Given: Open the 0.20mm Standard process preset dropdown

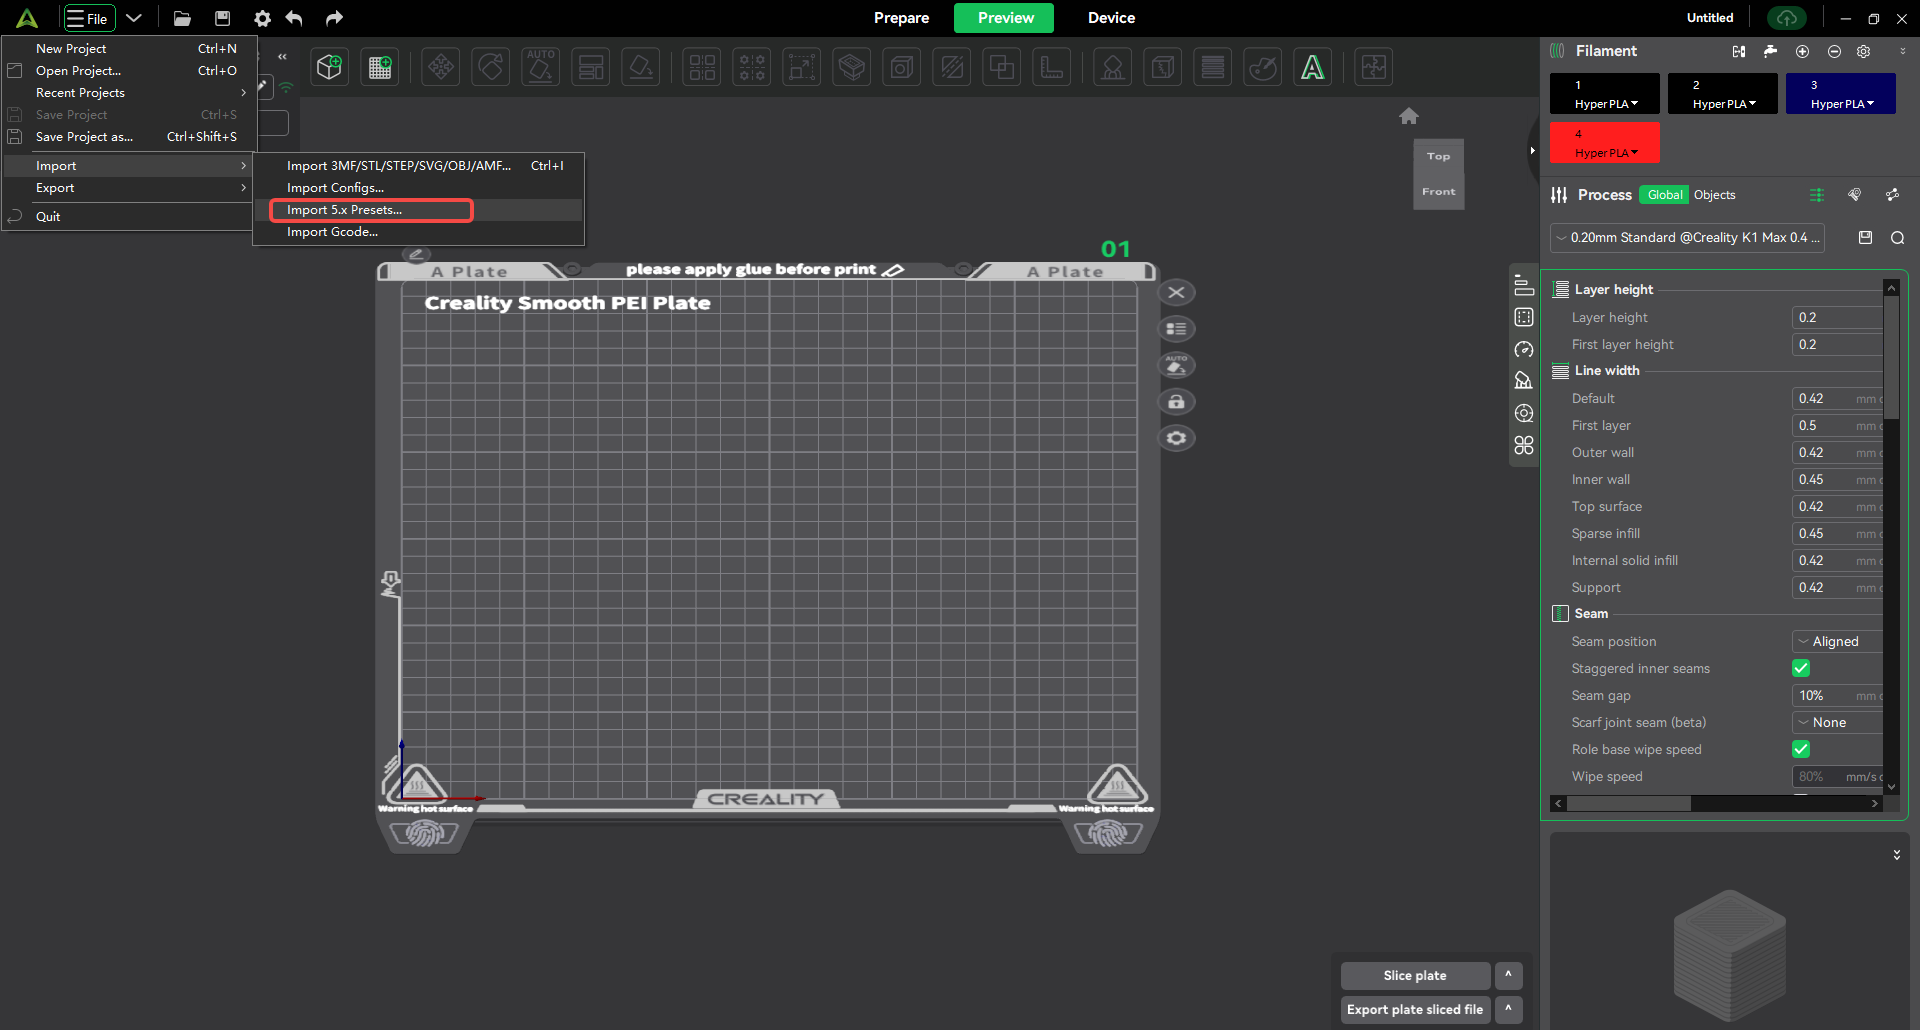Looking at the screenshot, I should [1687, 238].
